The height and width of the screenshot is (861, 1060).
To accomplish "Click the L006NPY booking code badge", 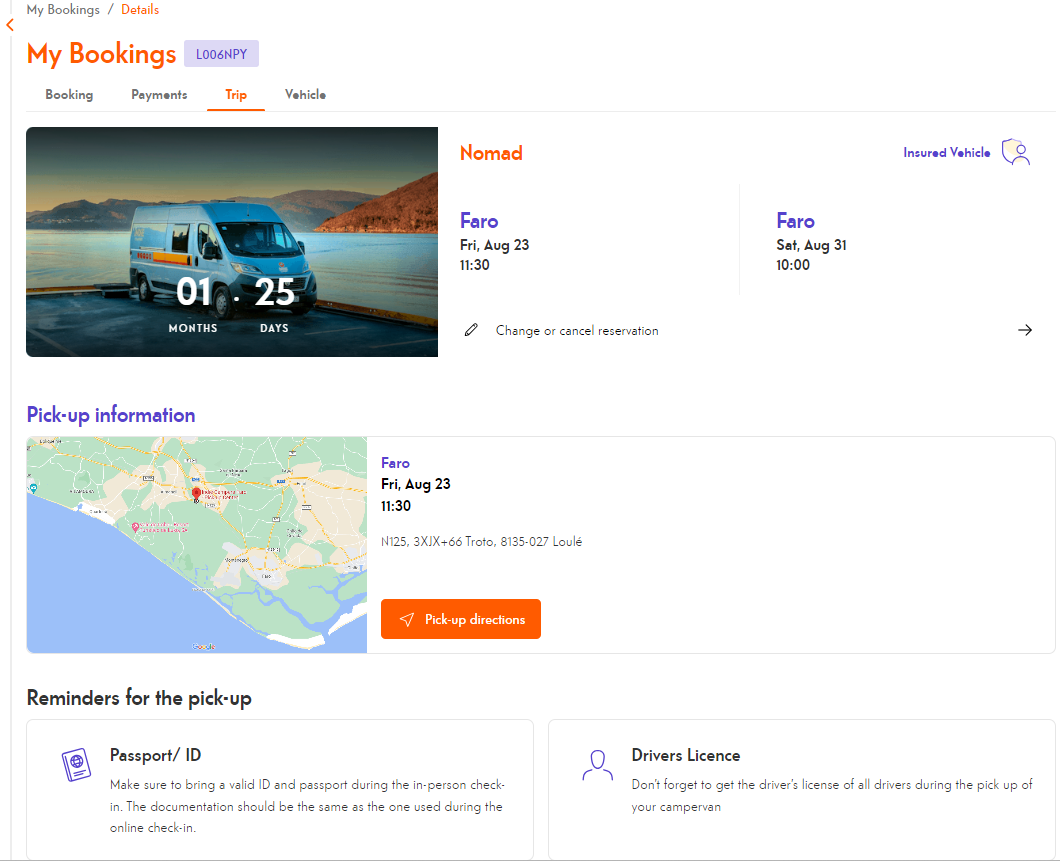I will point(221,54).
